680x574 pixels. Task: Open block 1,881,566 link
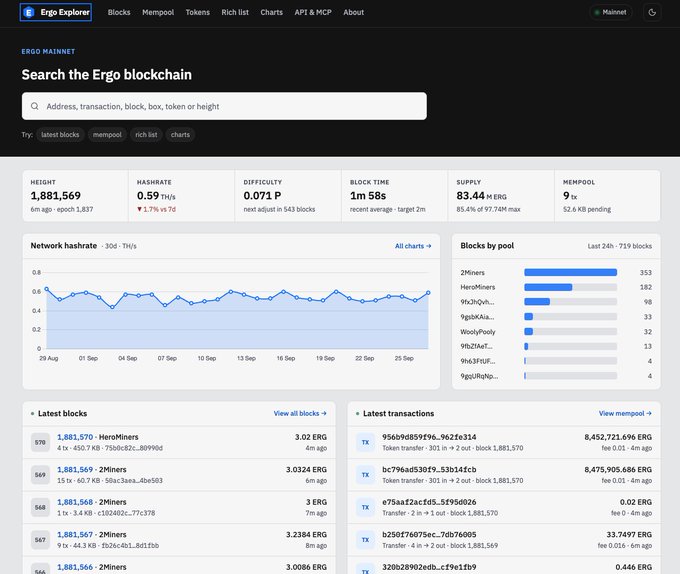[75, 567]
